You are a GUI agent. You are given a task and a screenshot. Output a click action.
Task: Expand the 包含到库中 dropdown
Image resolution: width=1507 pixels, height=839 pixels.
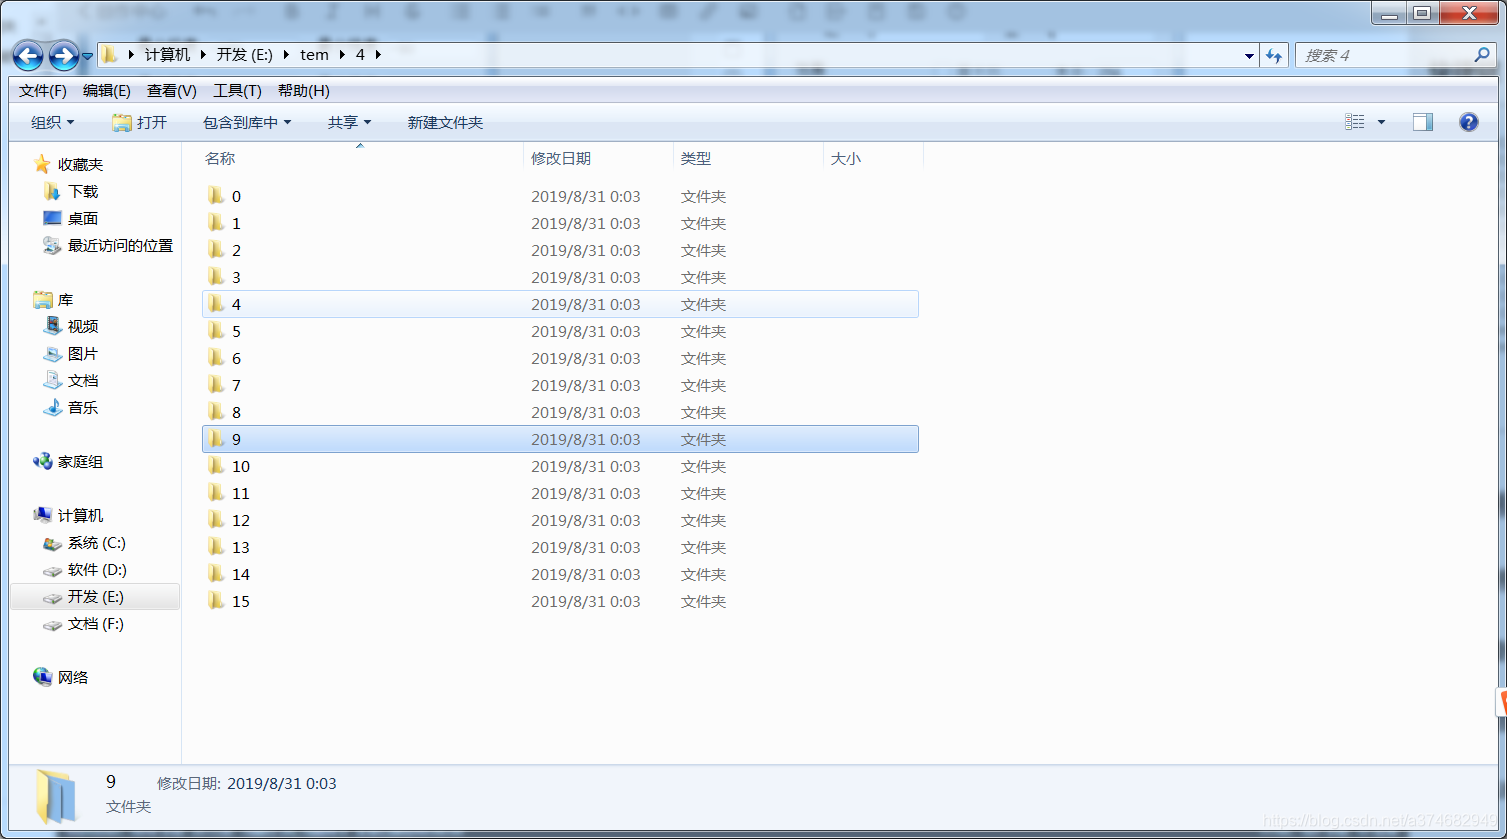point(247,122)
